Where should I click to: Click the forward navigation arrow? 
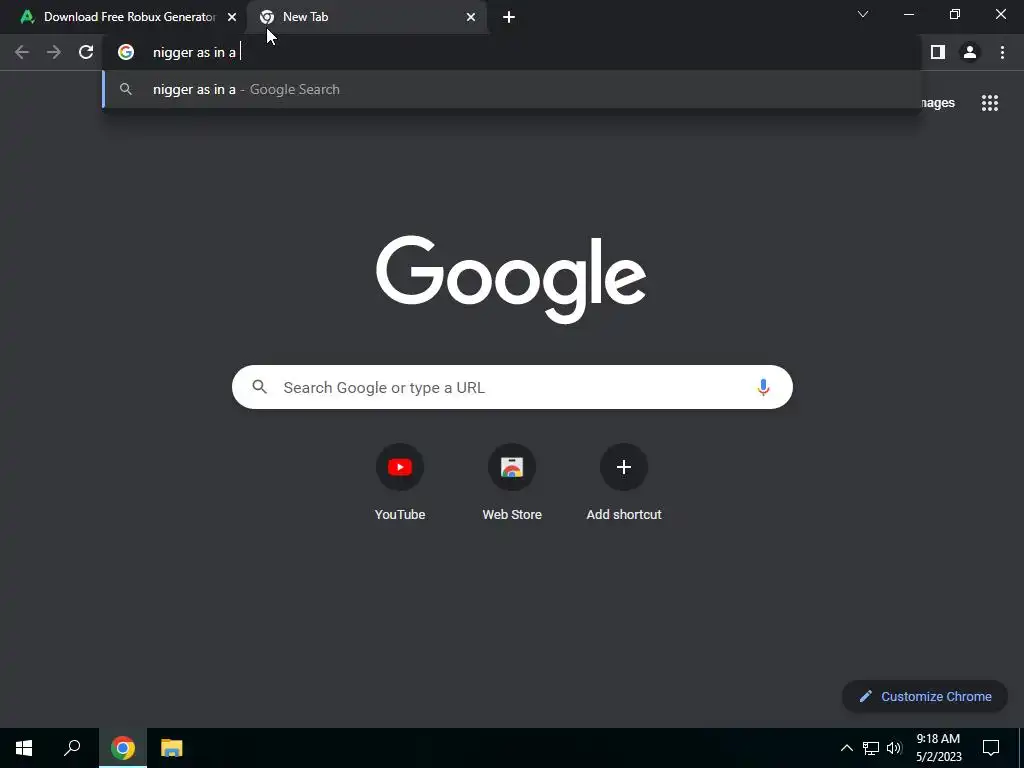[x=54, y=52]
